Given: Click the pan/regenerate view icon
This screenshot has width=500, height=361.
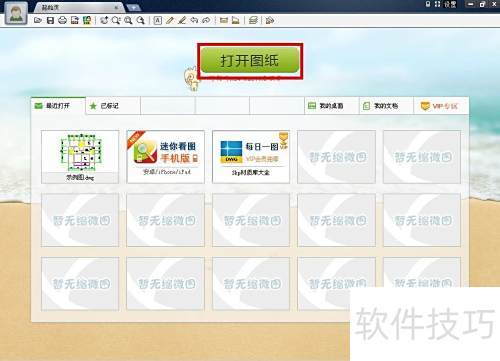Looking at the screenshot, I should tap(104, 21).
